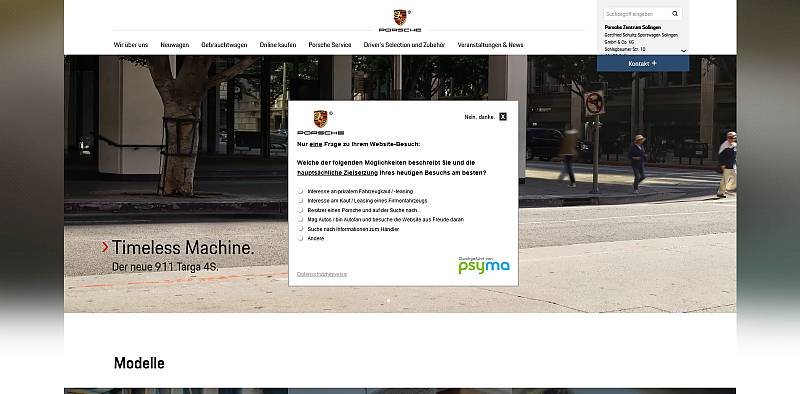Click the blue 'Kontakt +' button

[643, 64]
